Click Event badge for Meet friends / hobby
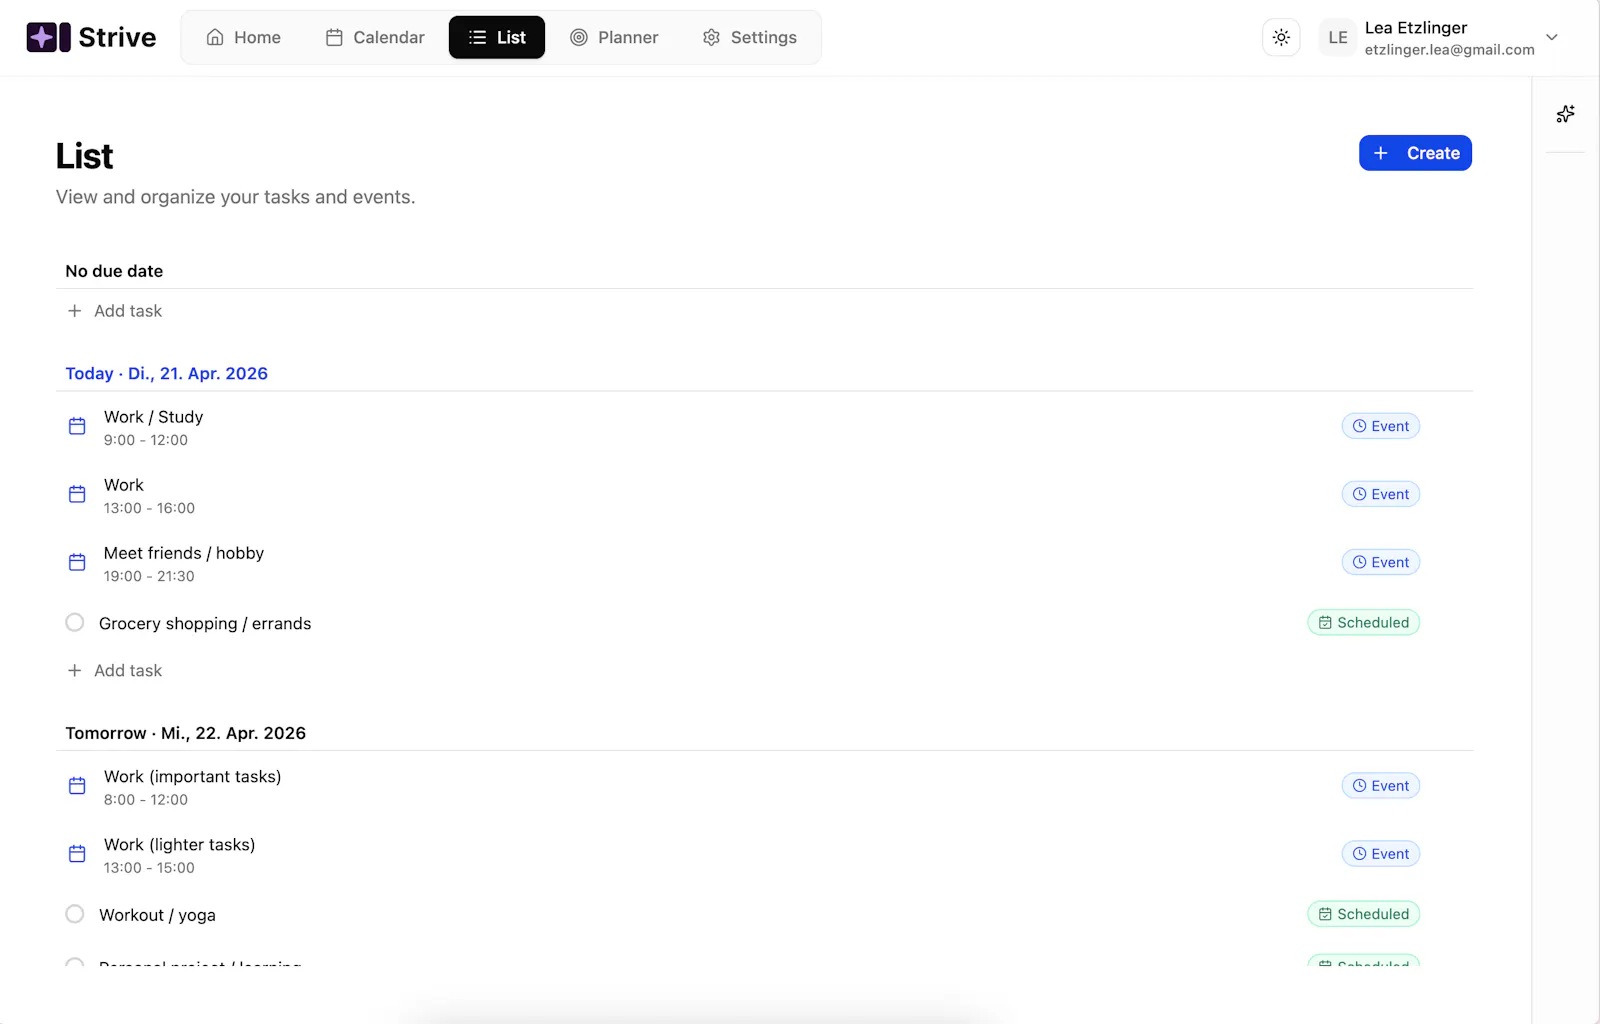Viewport: 1600px width, 1024px height. click(1380, 562)
